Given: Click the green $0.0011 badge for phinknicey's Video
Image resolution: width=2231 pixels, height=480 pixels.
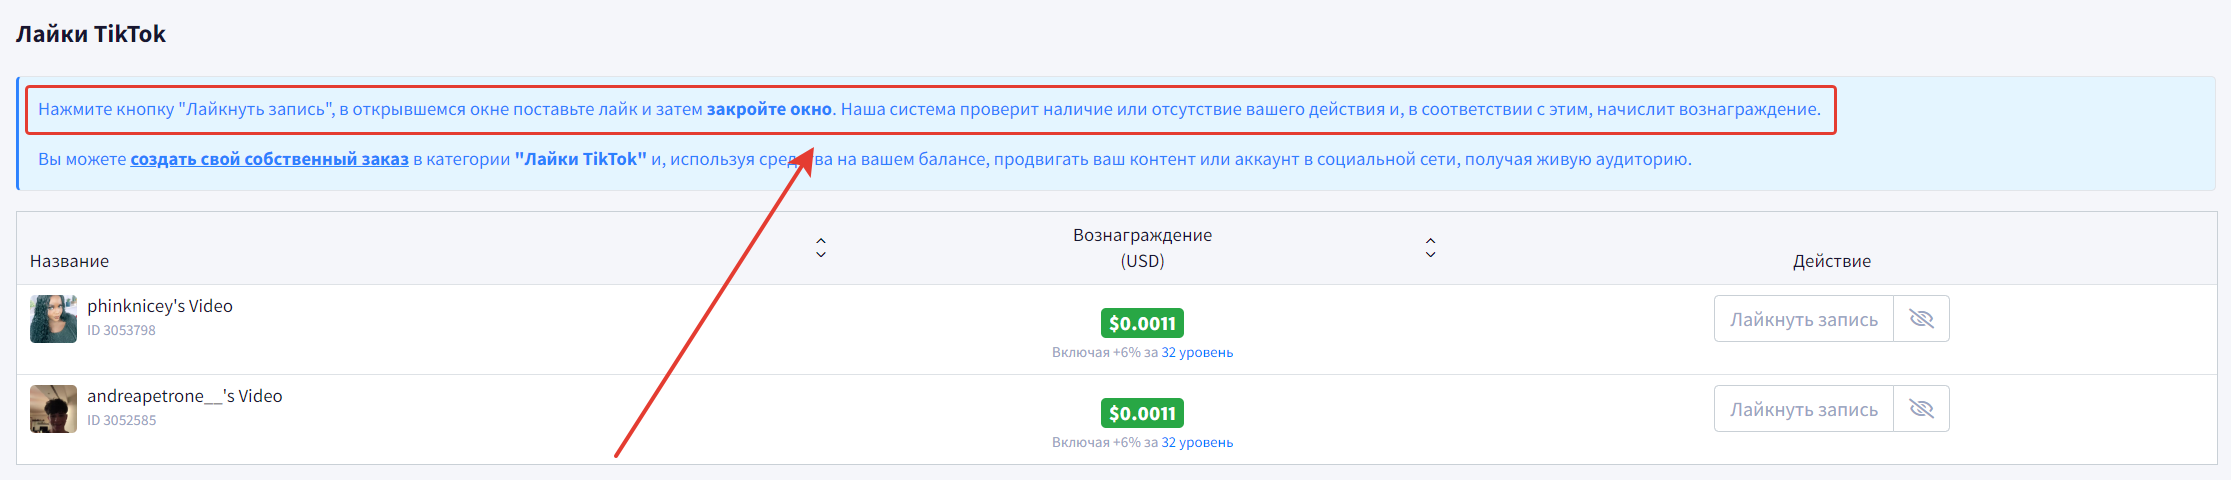Looking at the screenshot, I should point(1142,323).
